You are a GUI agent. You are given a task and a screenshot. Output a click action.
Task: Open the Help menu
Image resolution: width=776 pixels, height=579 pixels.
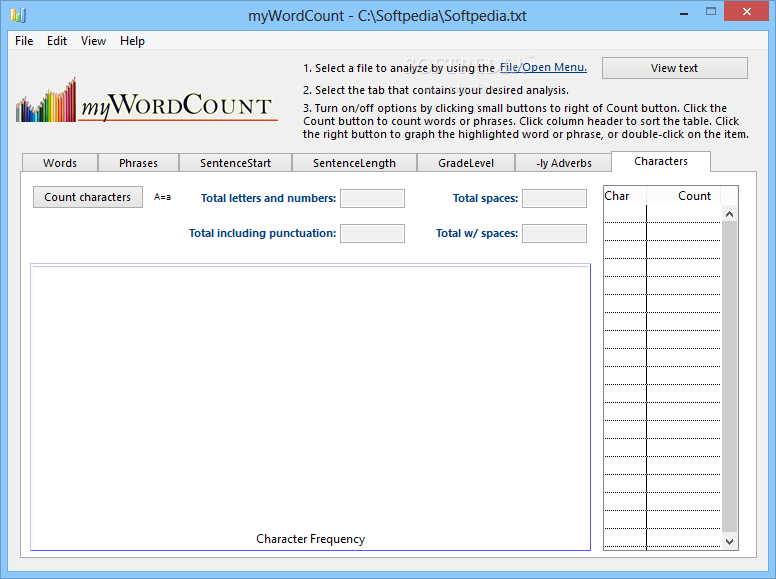(132, 41)
